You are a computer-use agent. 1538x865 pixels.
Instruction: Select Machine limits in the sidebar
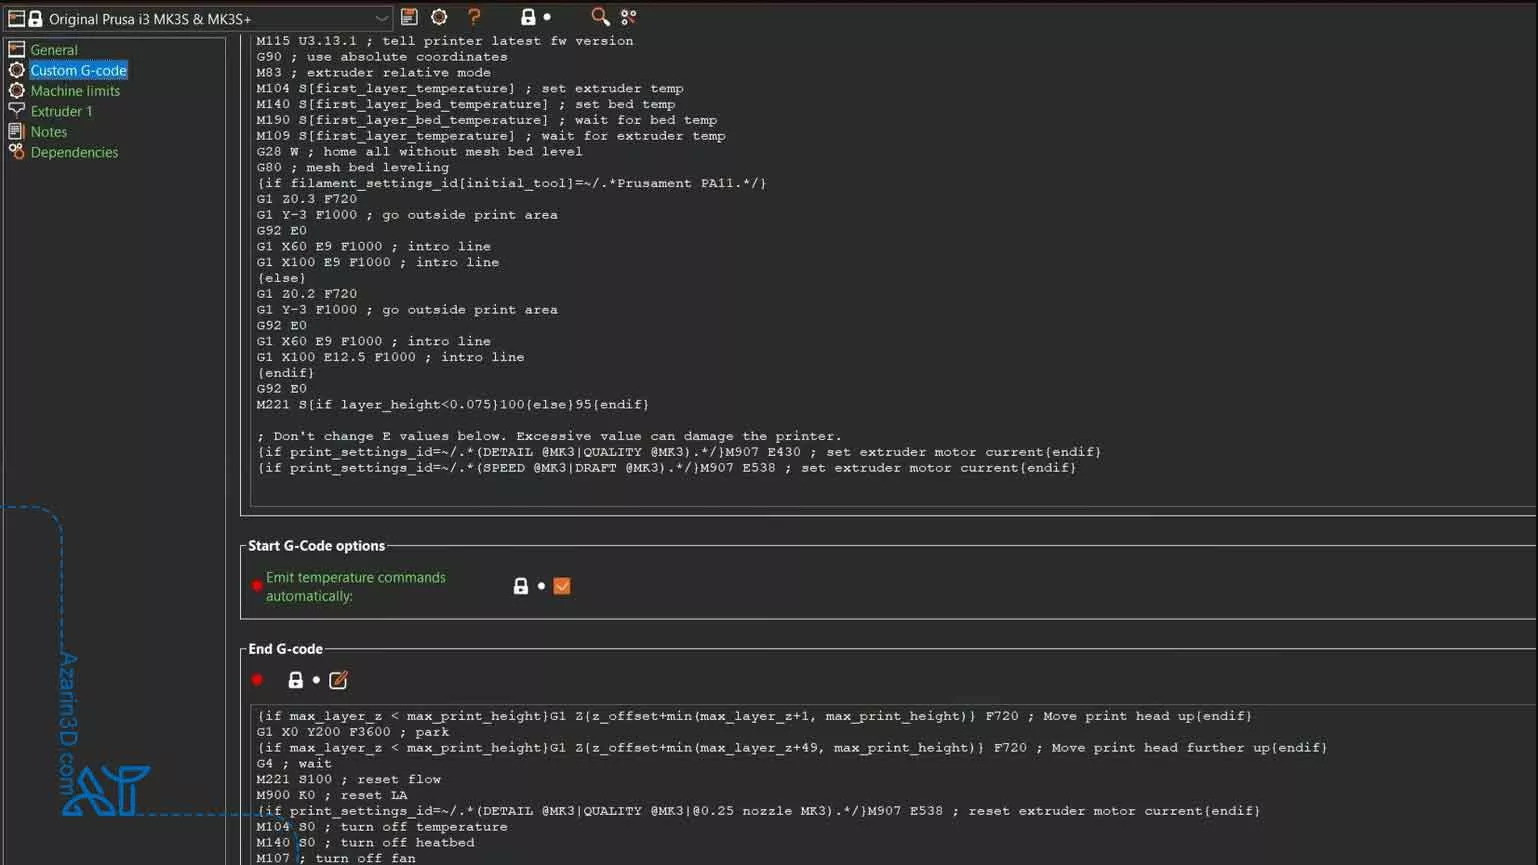point(75,91)
